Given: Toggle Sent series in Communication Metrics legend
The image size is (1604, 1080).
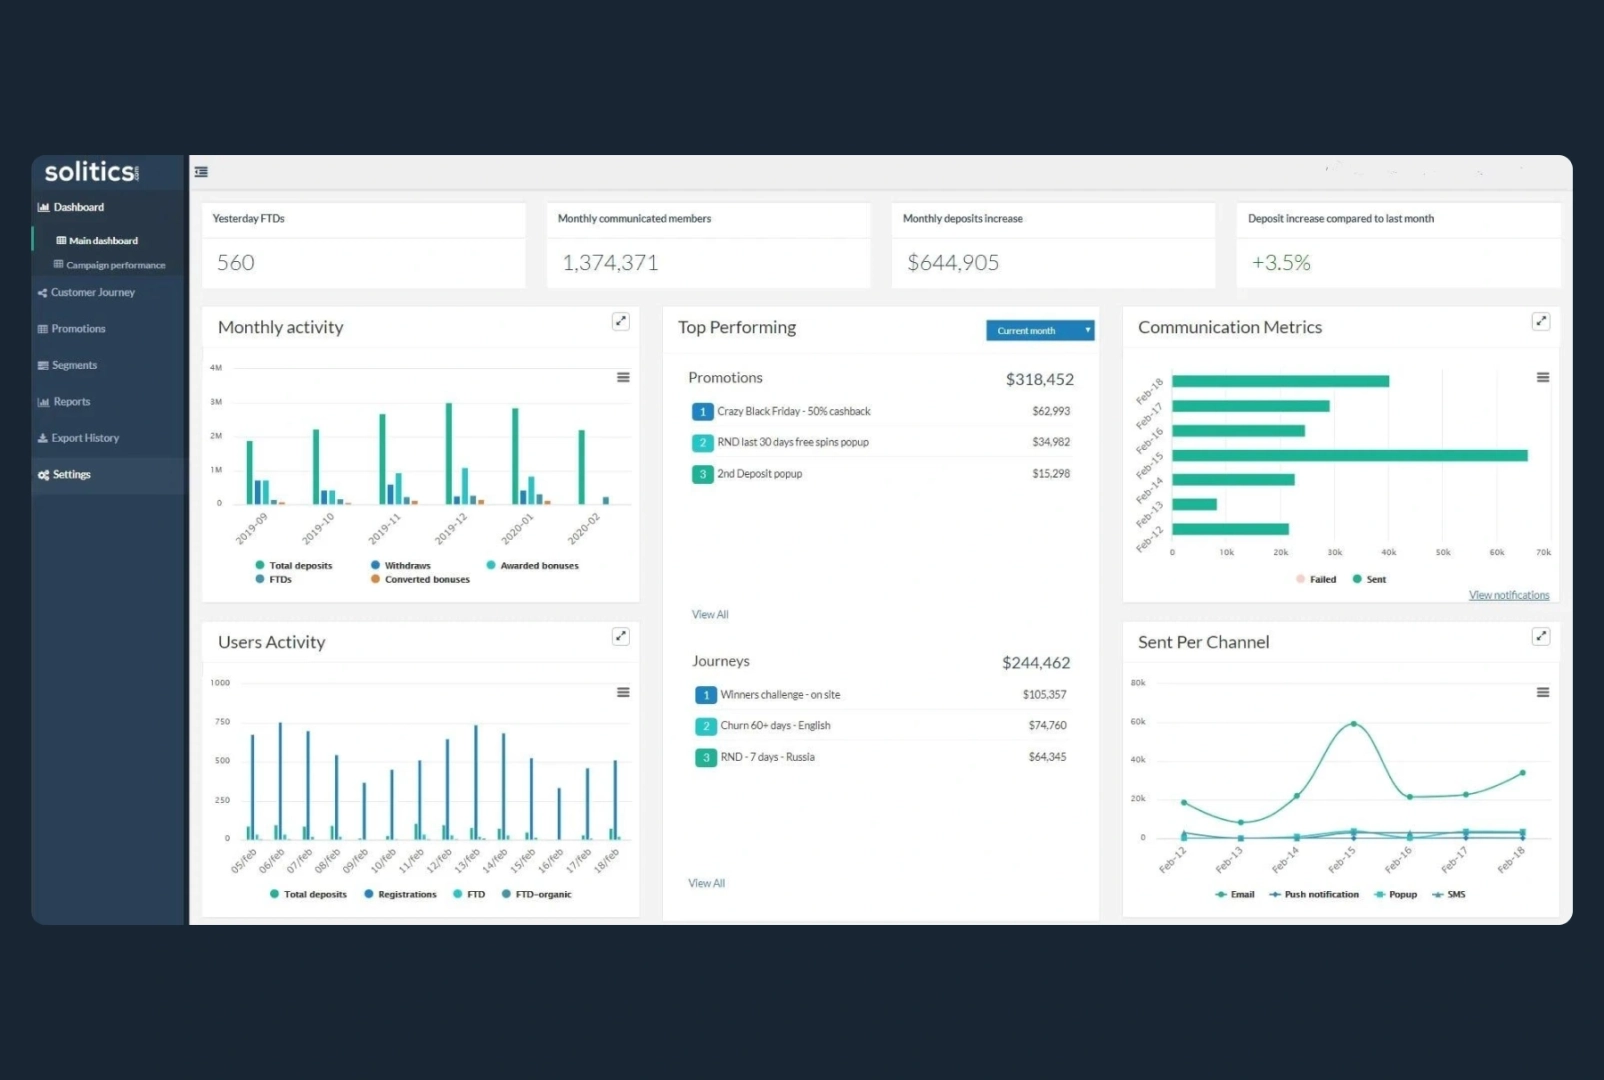Looking at the screenshot, I should coord(1369,580).
